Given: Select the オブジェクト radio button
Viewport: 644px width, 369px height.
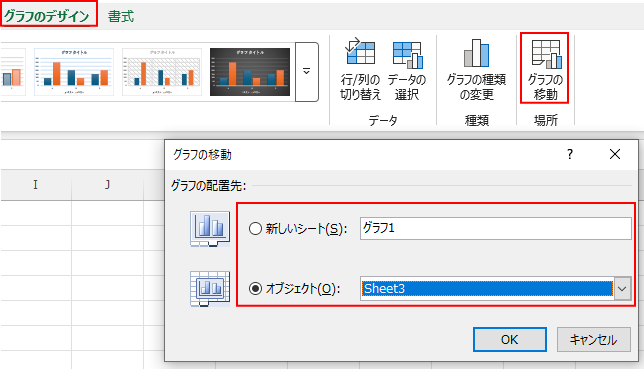Looking at the screenshot, I should coord(255,288).
